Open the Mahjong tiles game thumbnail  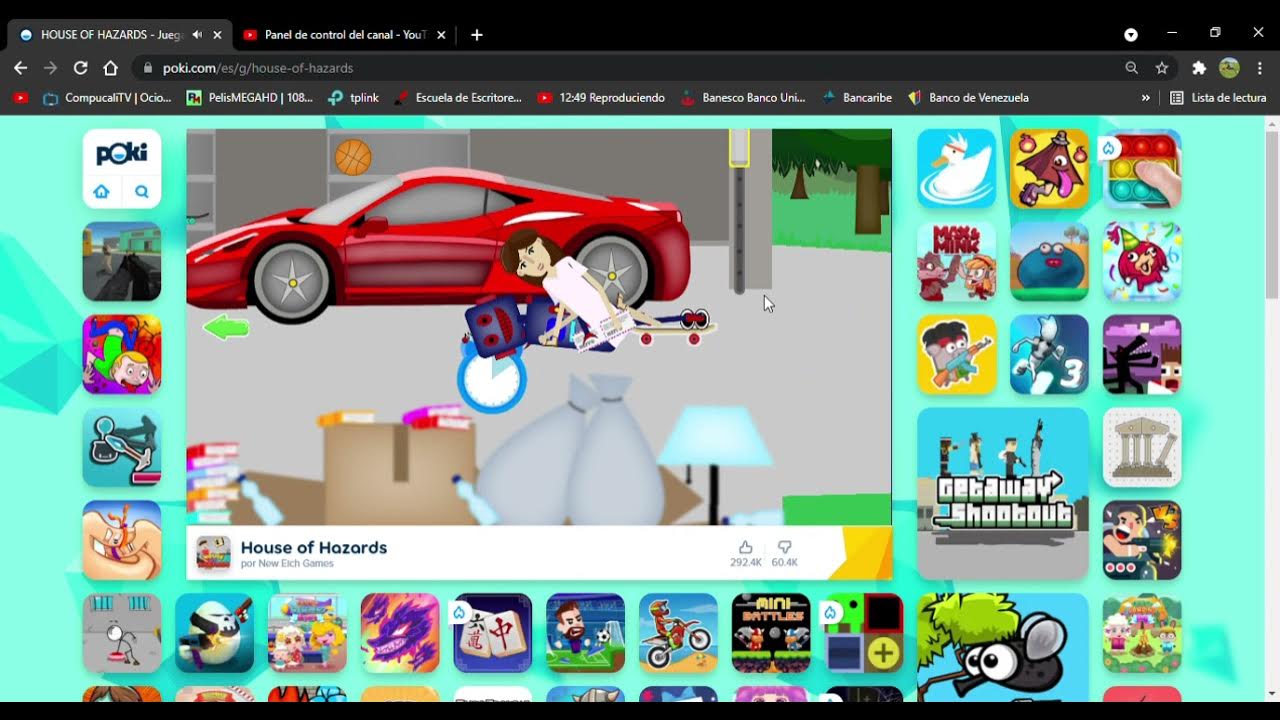pos(493,633)
